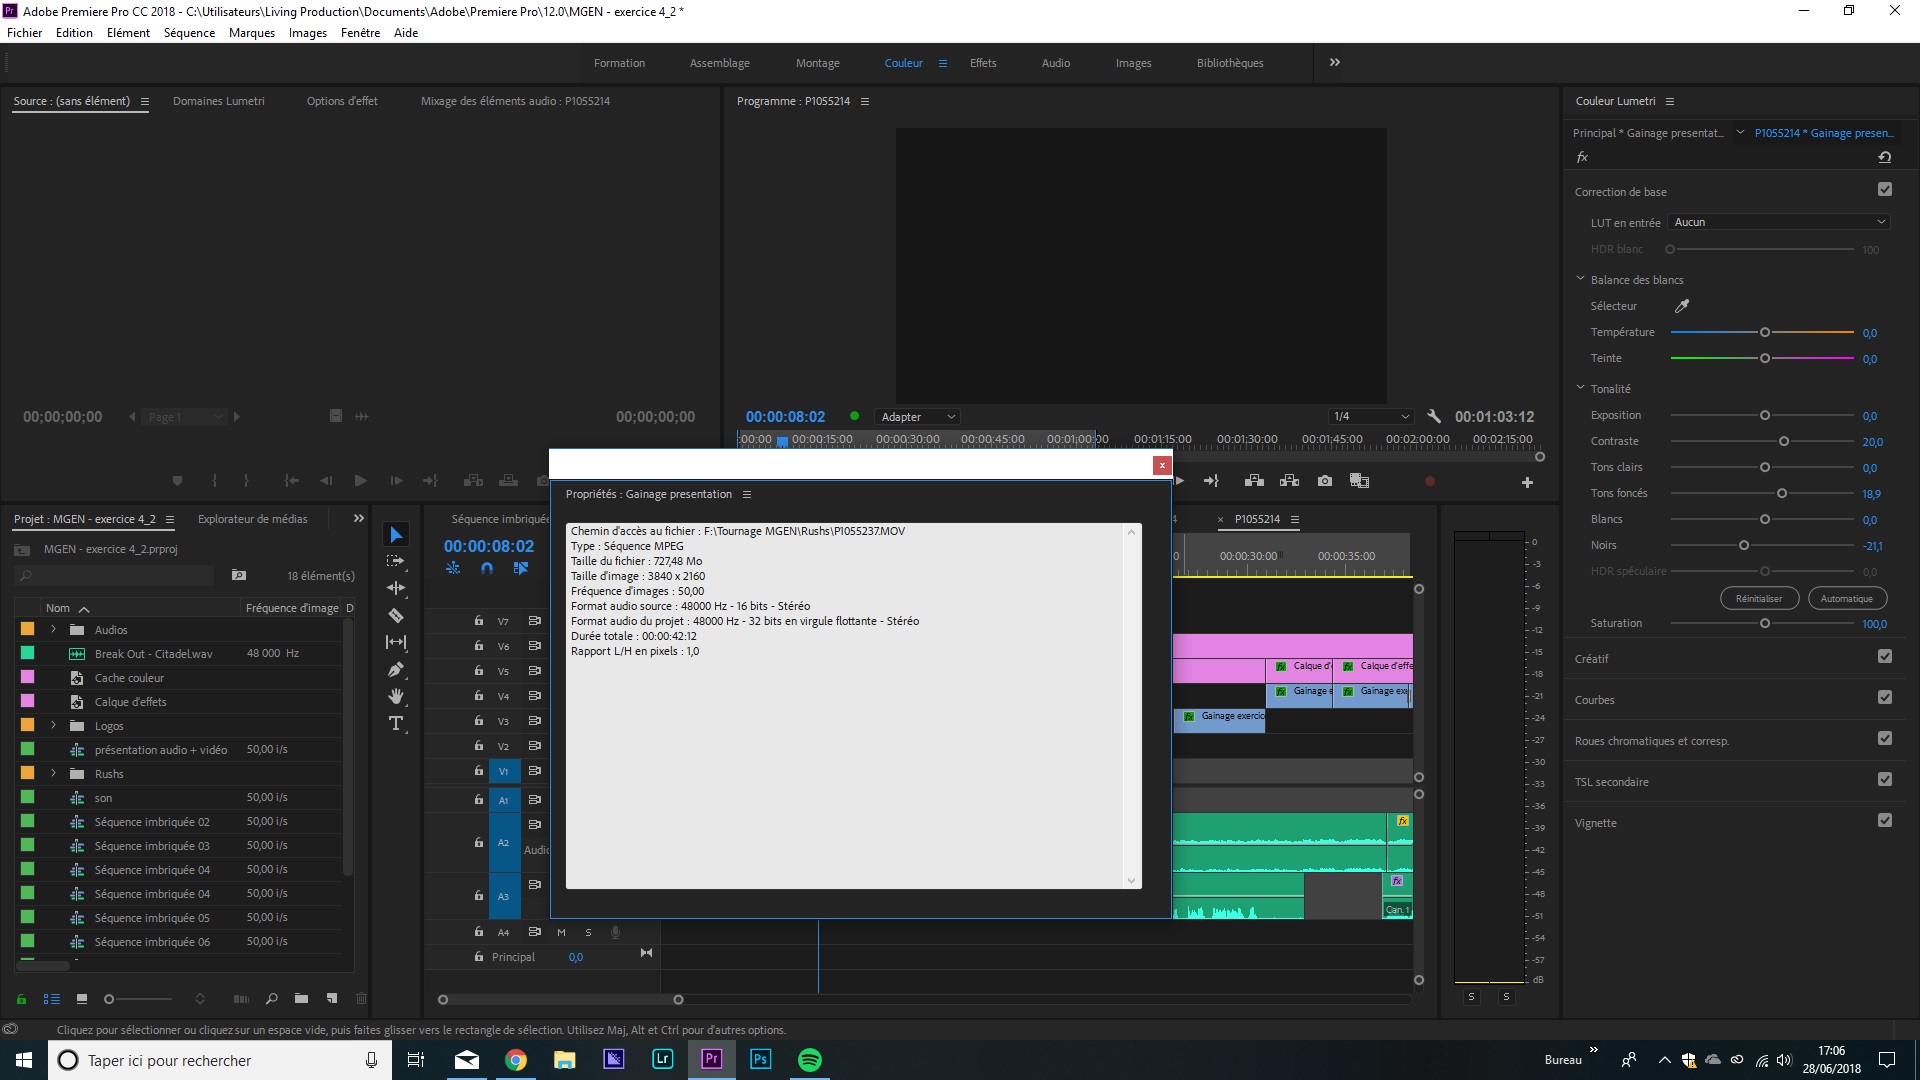This screenshot has width=1920, height=1080.
Task: Switch Project panel to Icon View
Action: coord(82,999)
